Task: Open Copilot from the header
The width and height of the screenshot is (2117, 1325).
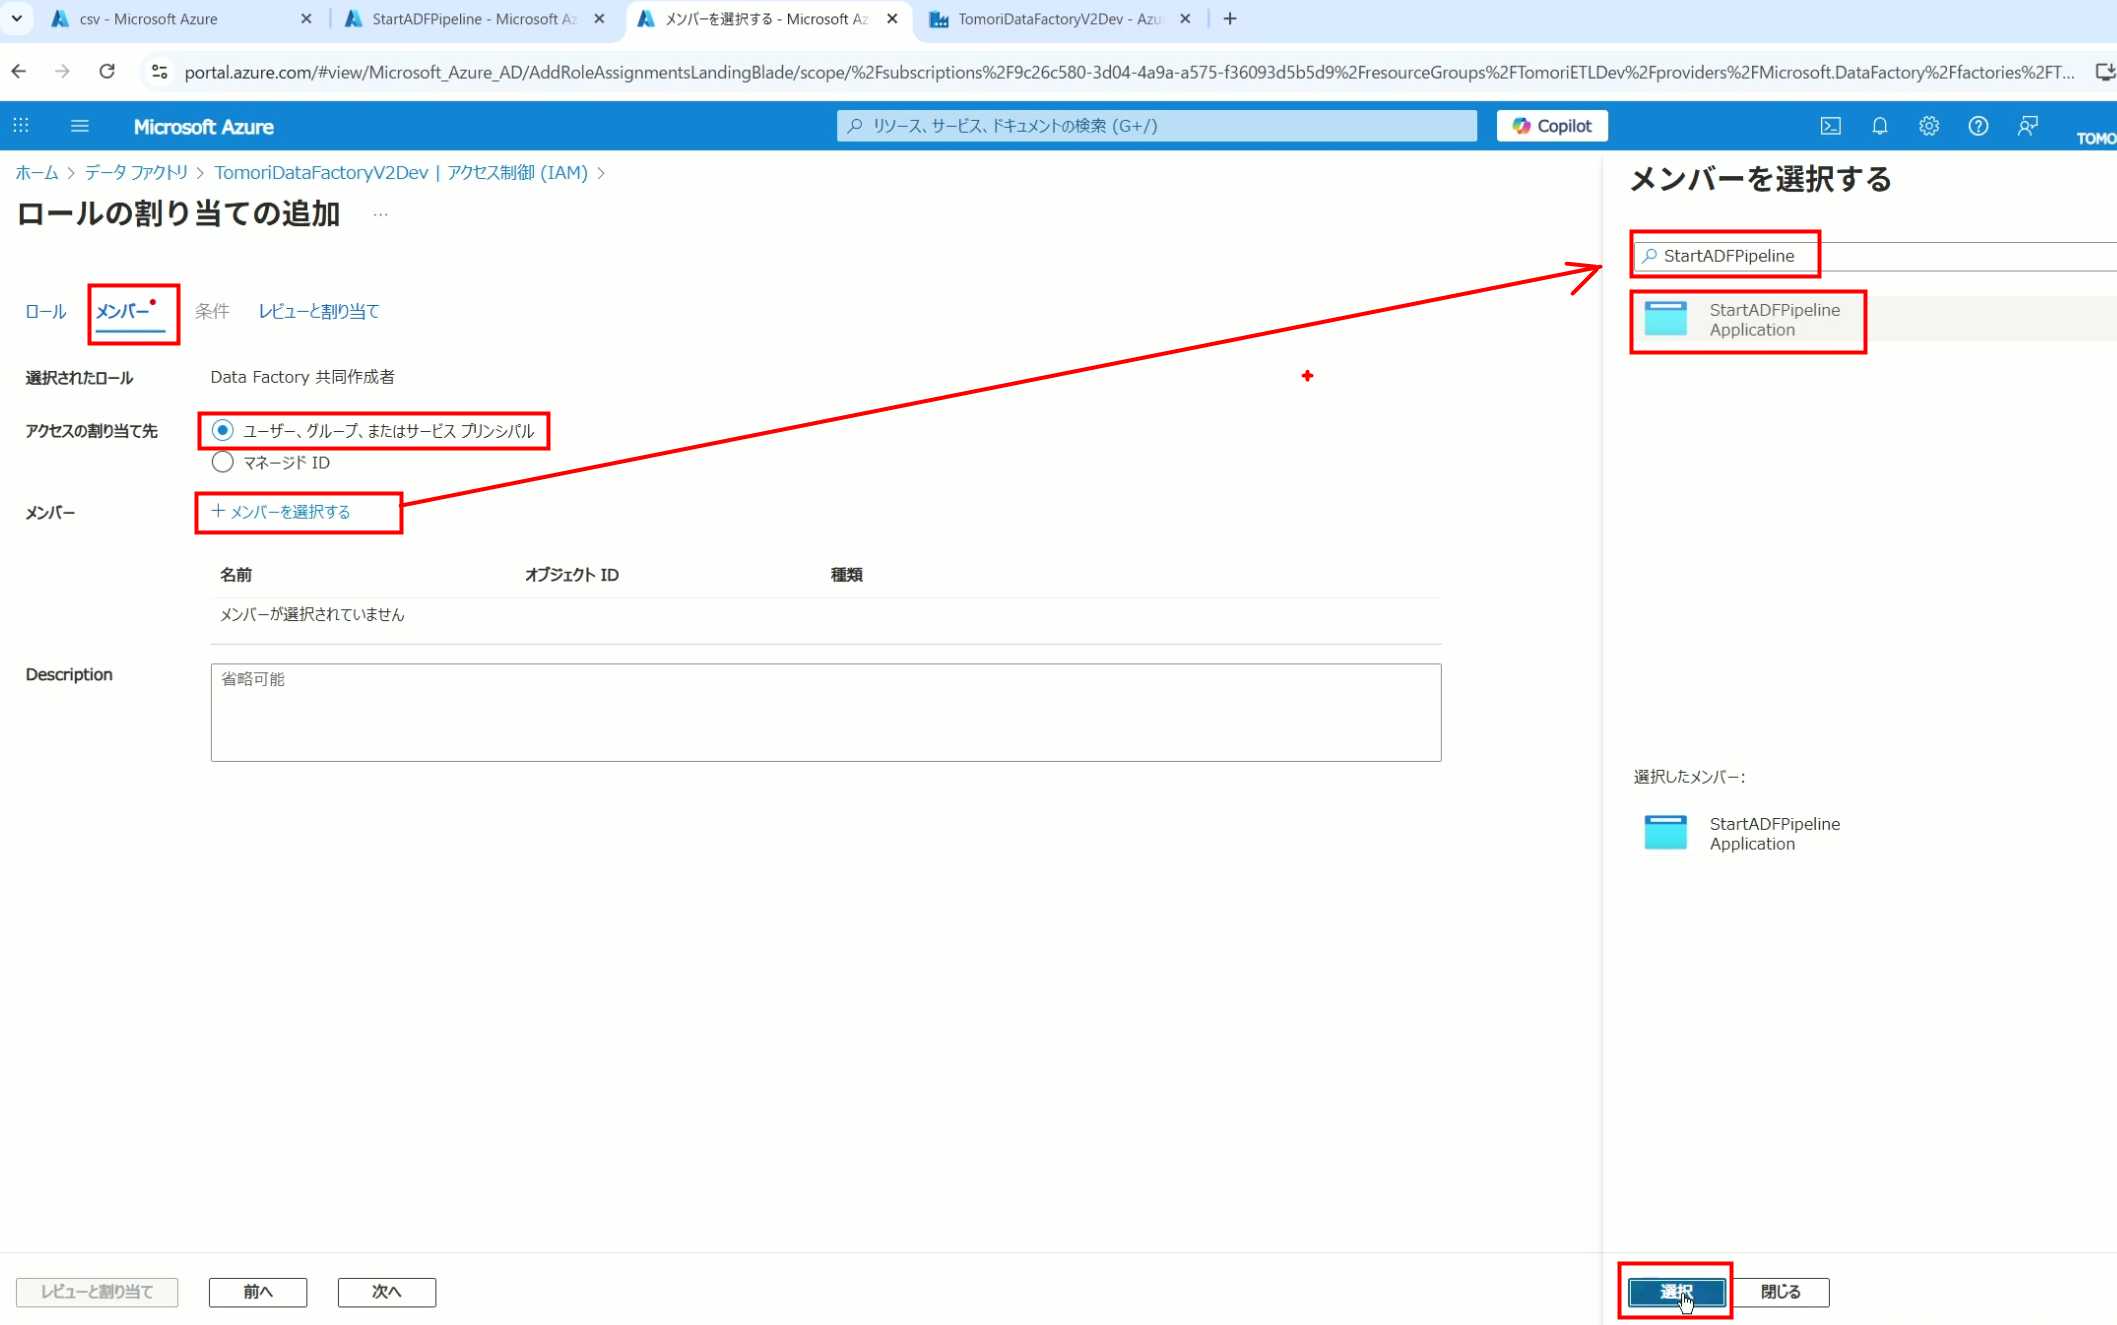Action: coord(1551,126)
